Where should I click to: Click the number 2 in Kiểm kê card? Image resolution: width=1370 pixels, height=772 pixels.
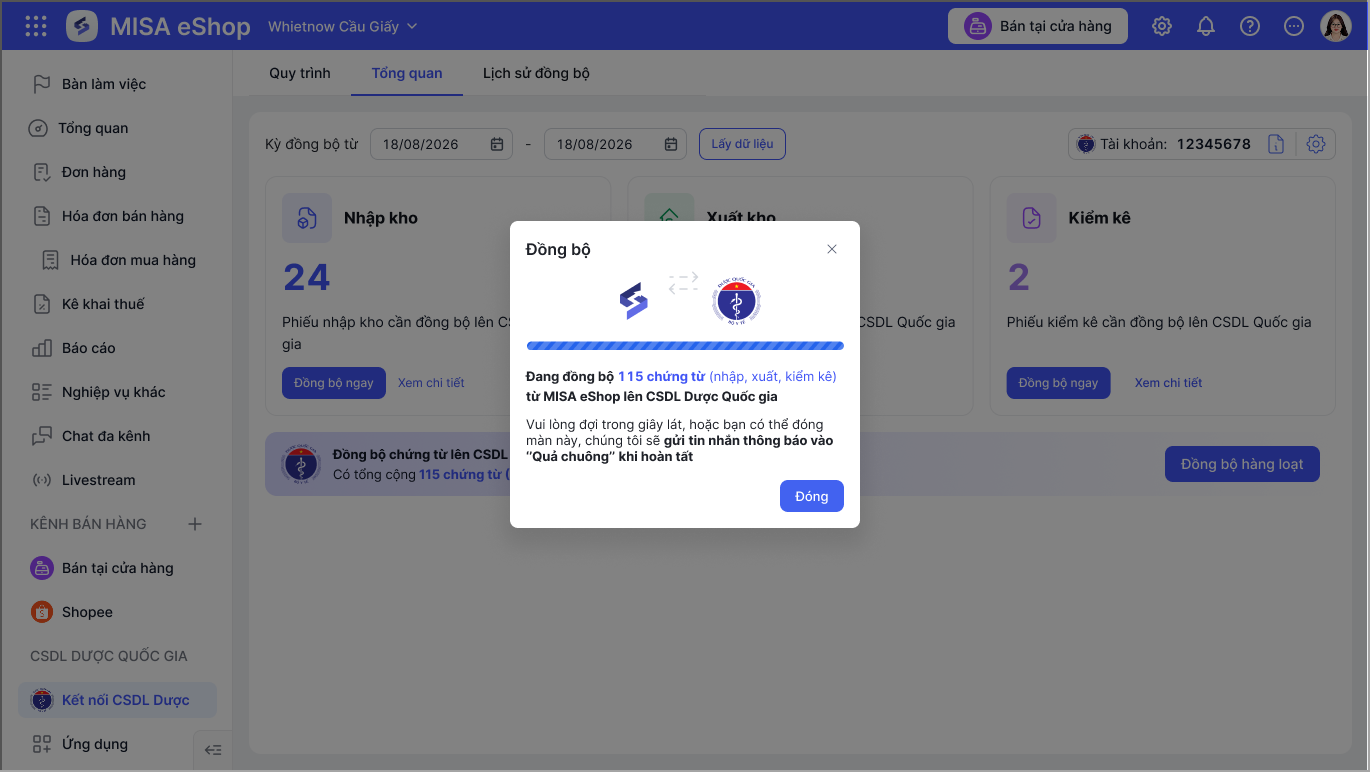[1018, 277]
